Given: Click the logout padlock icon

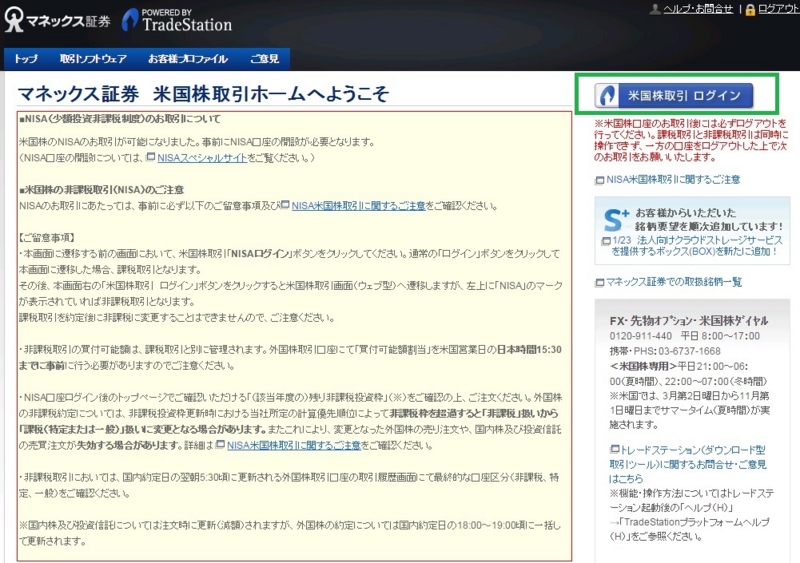Looking at the screenshot, I should pyautogui.click(x=750, y=10).
